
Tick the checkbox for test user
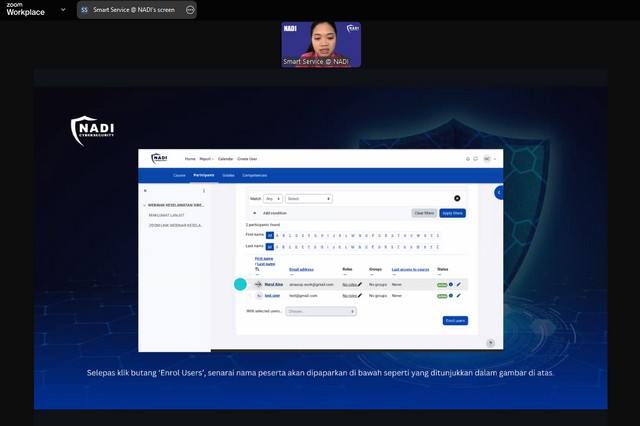click(250, 296)
